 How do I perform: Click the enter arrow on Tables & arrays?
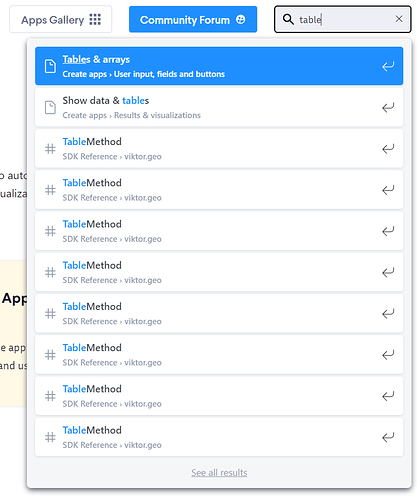point(388,66)
